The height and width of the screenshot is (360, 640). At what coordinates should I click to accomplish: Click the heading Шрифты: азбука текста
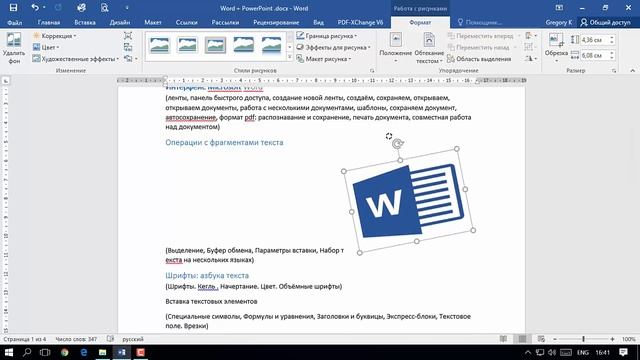pos(207,276)
